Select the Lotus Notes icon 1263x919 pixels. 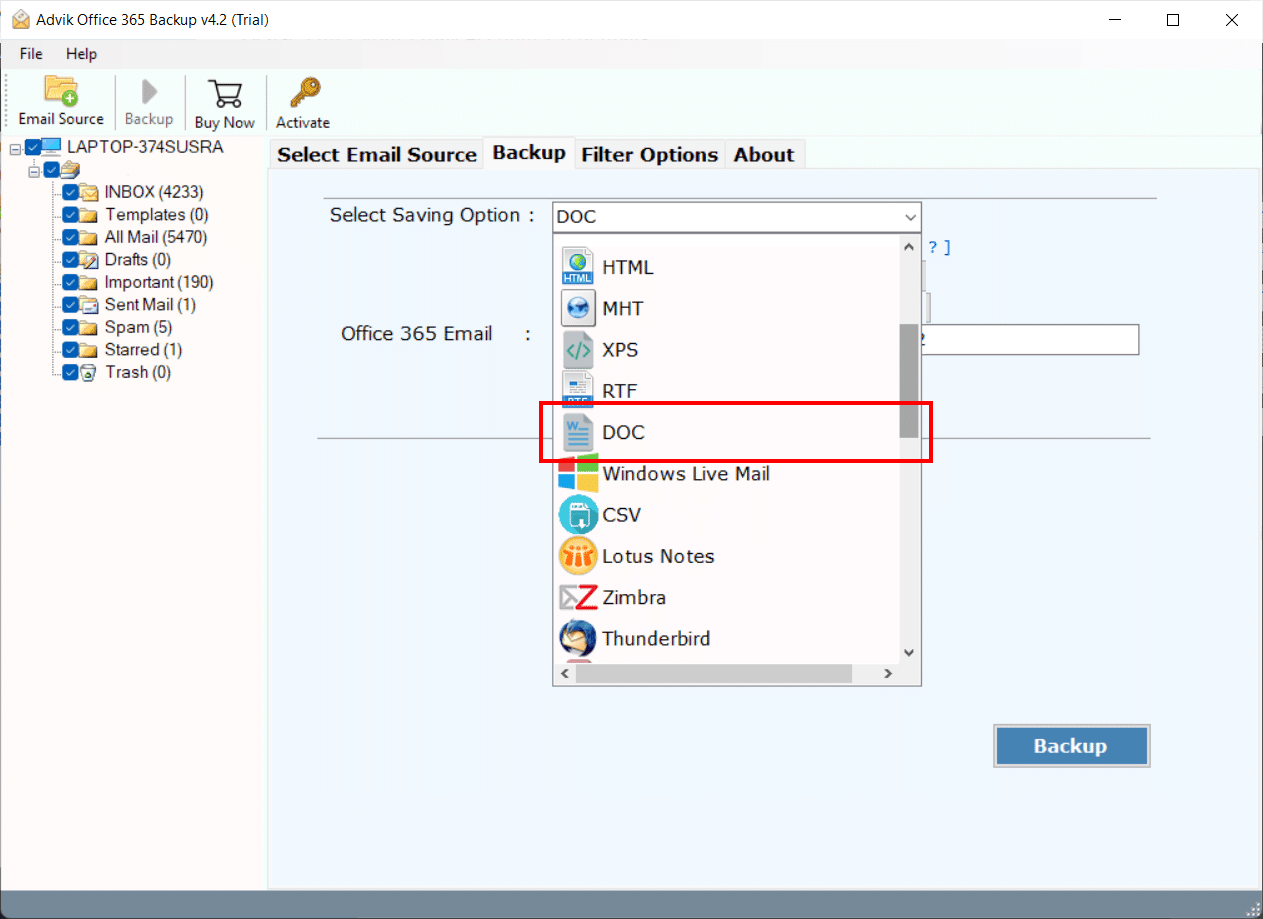point(578,555)
